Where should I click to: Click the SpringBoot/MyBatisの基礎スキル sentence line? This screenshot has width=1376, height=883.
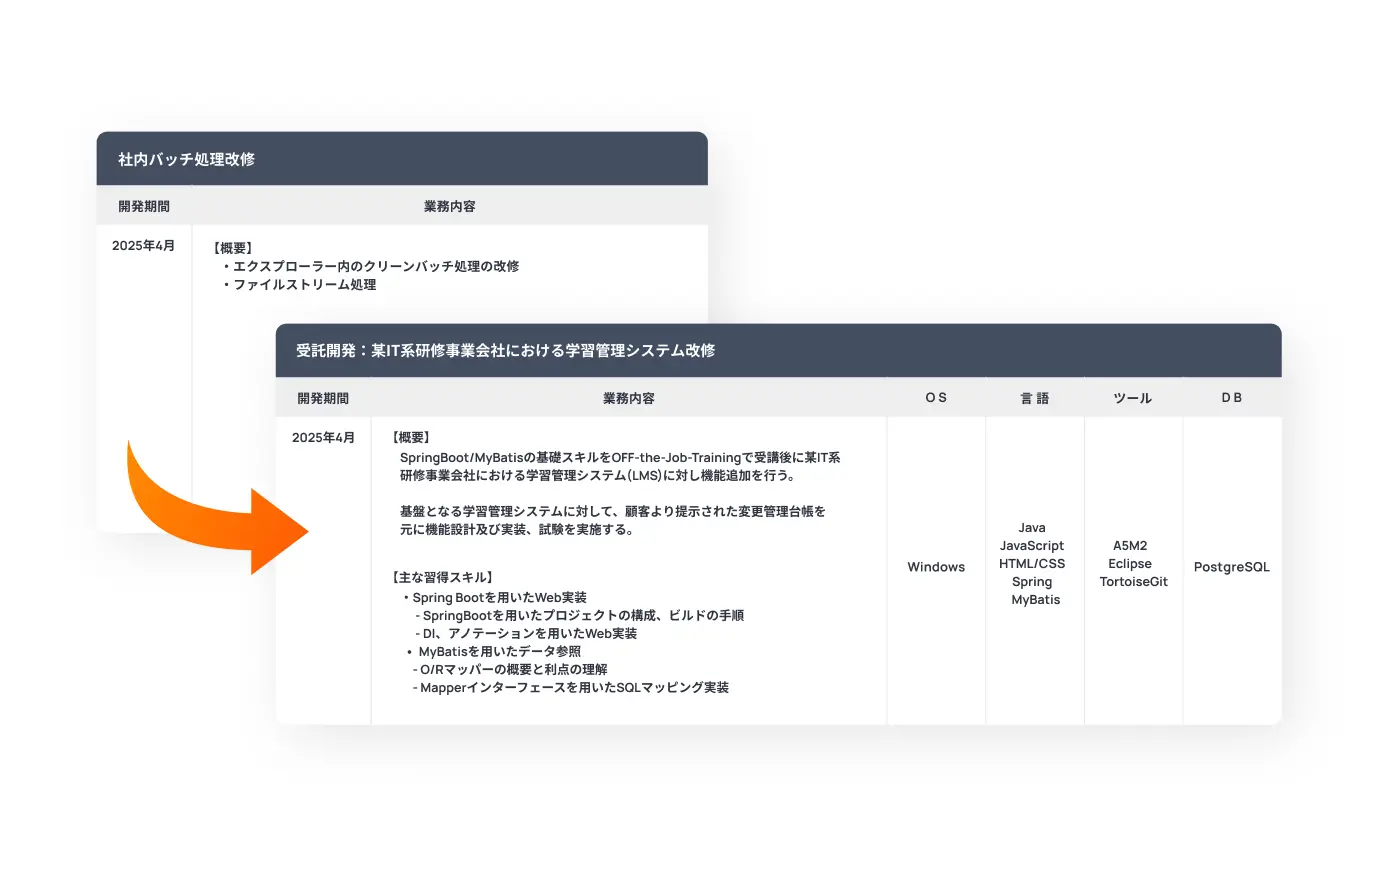(x=620, y=457)
